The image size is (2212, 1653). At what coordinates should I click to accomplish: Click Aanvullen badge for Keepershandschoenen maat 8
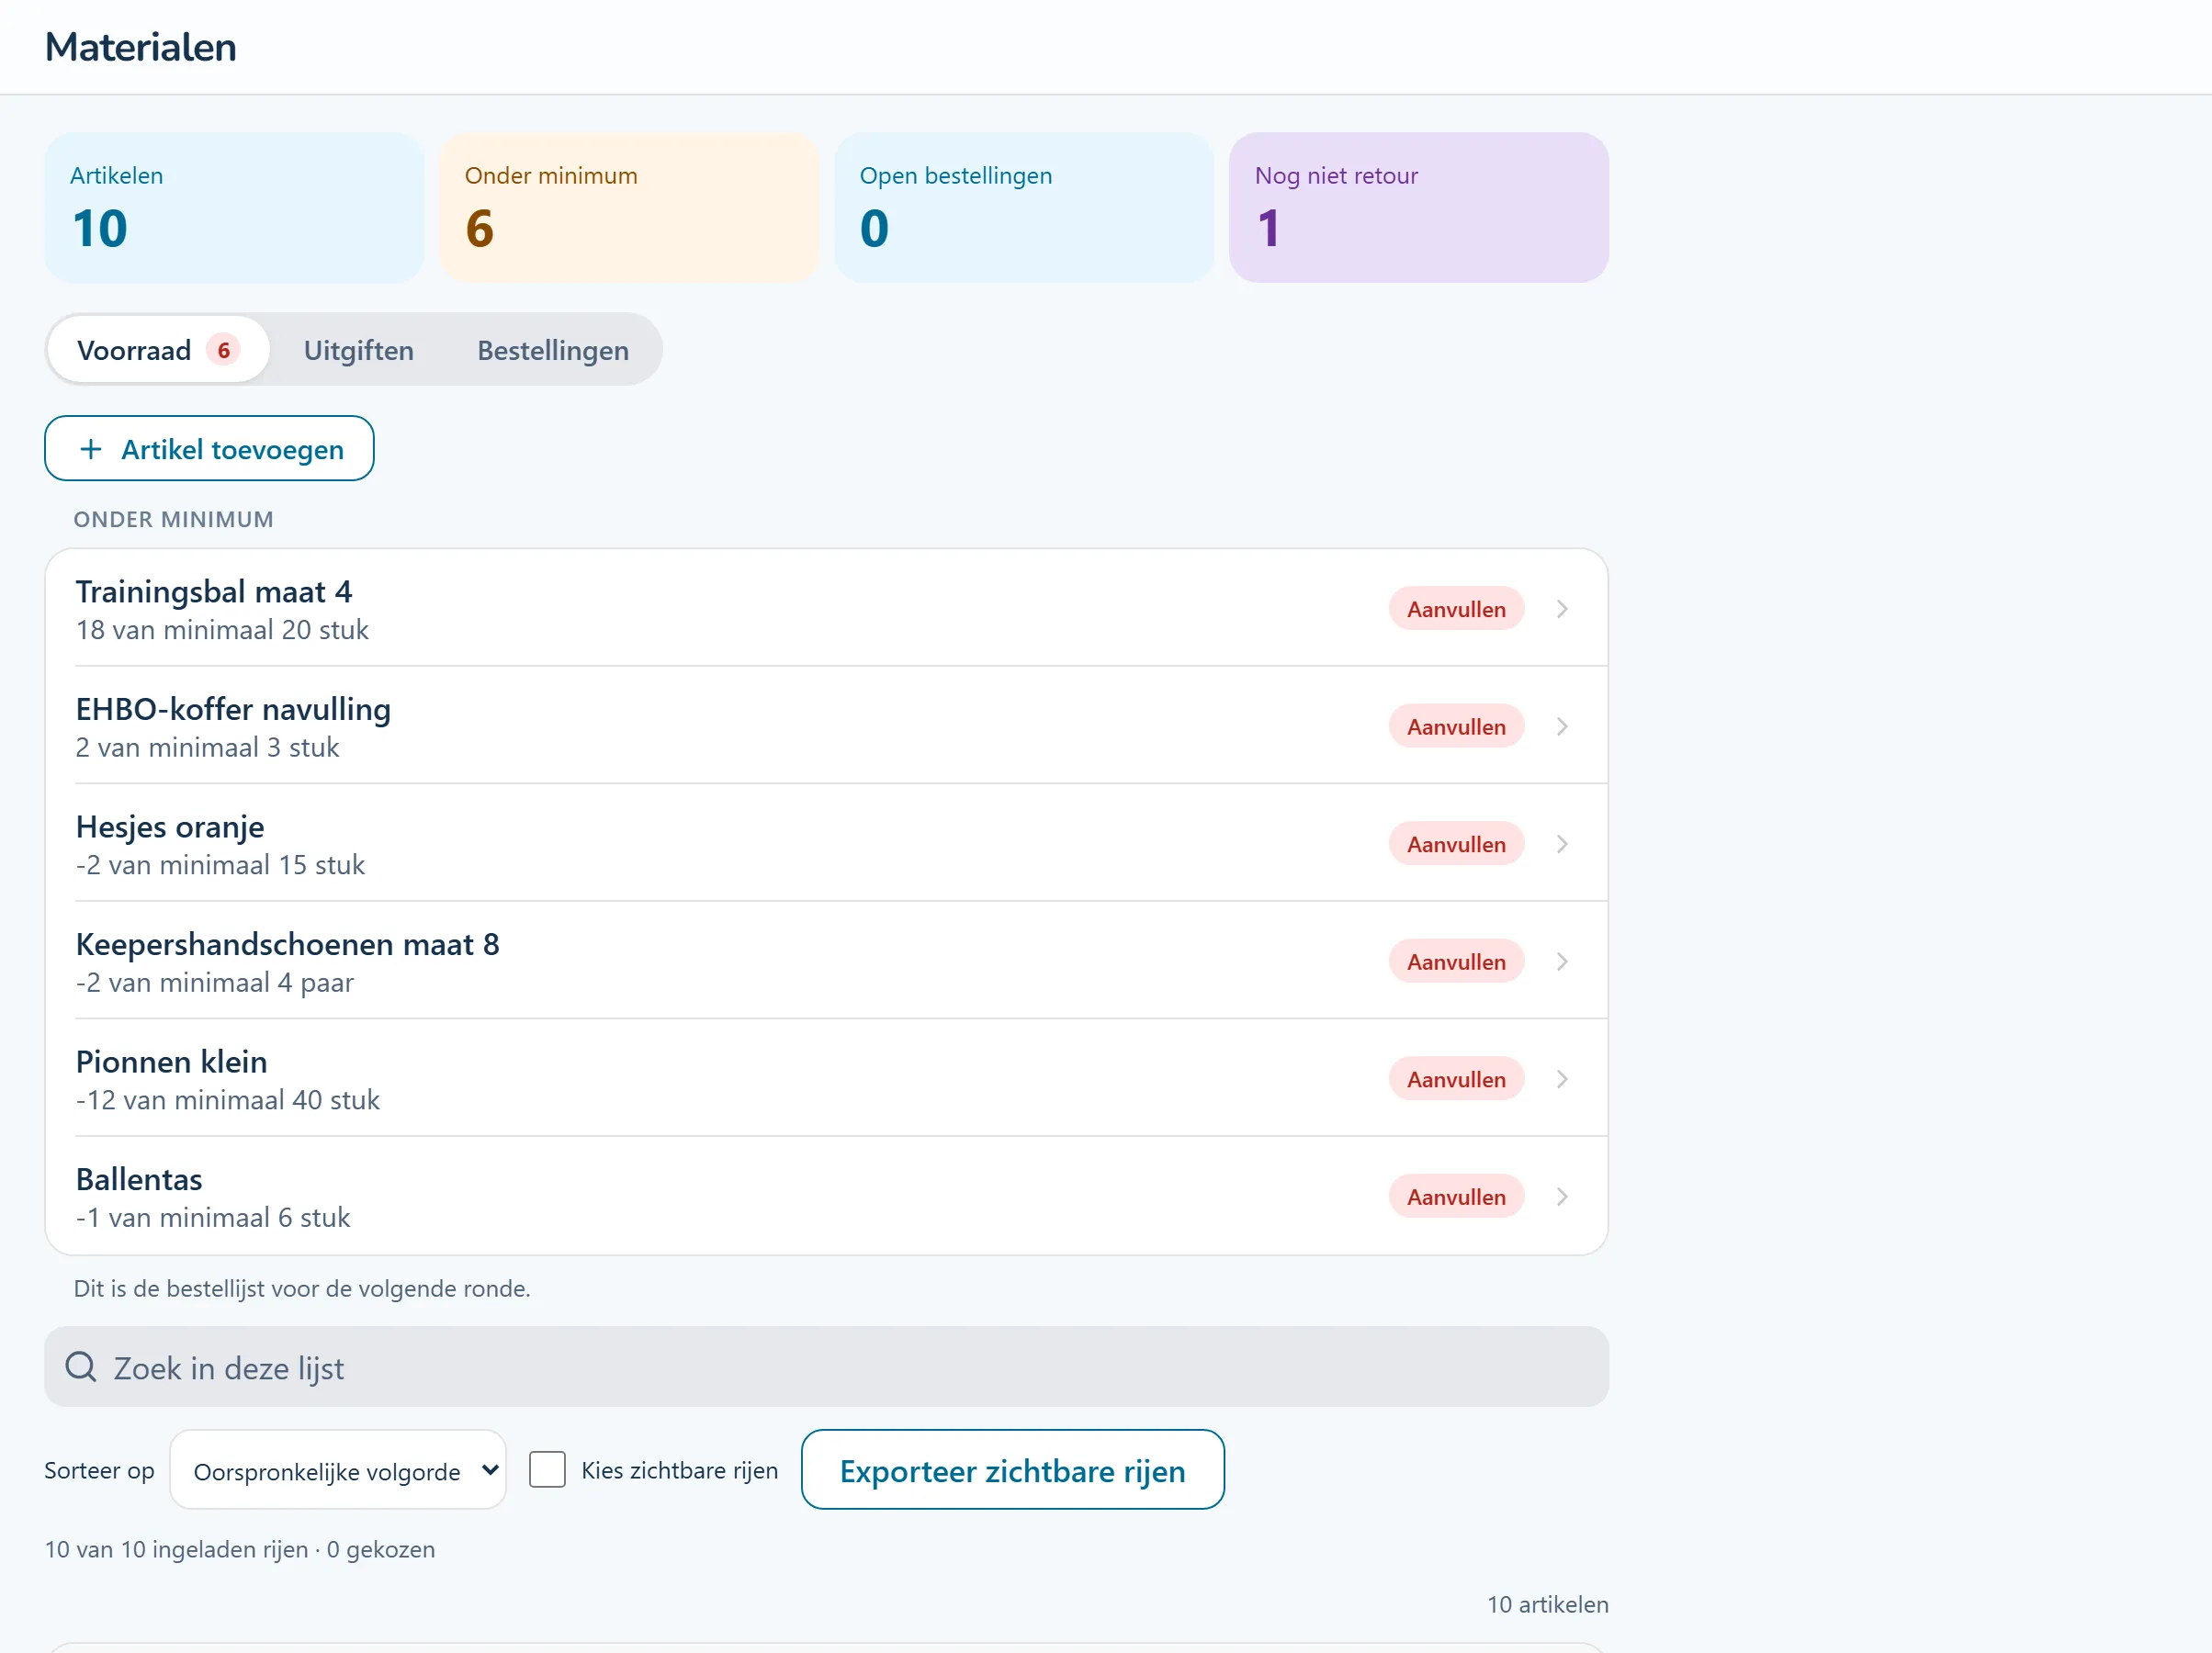point(1456,962)
